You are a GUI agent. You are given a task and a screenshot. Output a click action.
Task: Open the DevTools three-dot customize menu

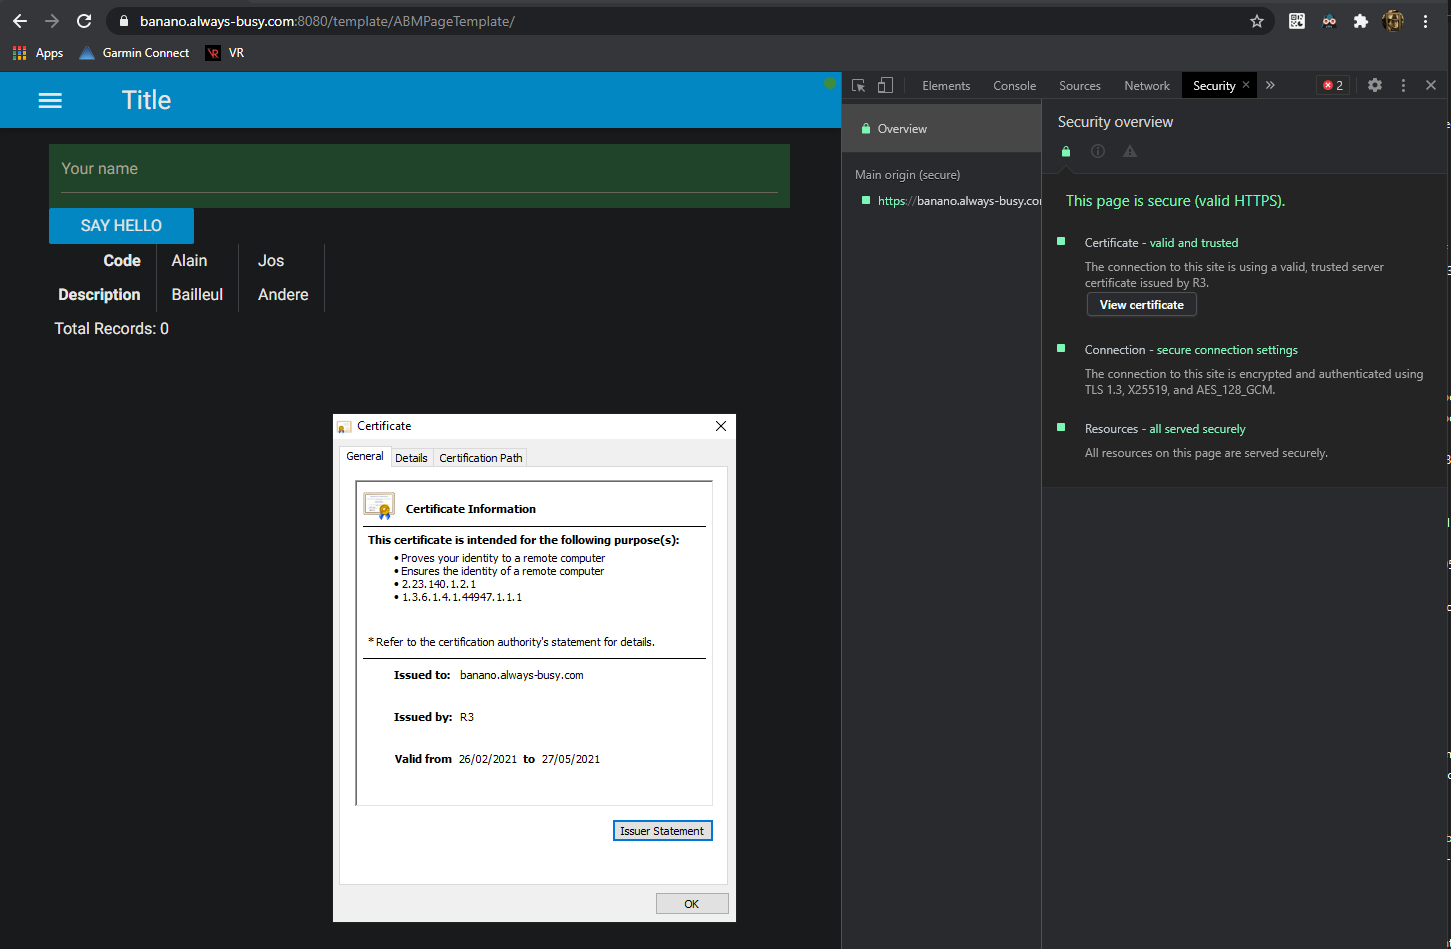pos(1403,86)
